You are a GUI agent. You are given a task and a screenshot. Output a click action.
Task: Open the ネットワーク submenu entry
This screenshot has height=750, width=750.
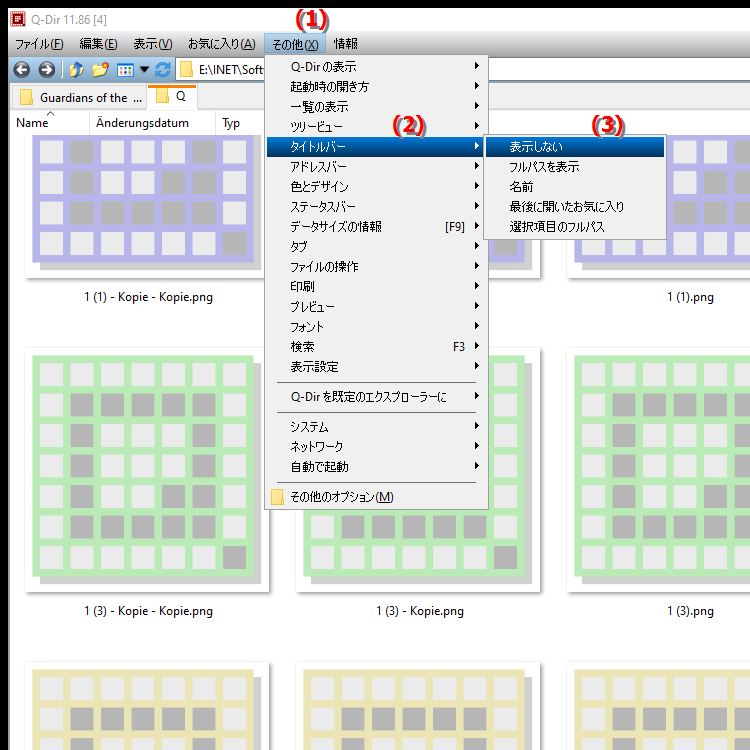376,447
